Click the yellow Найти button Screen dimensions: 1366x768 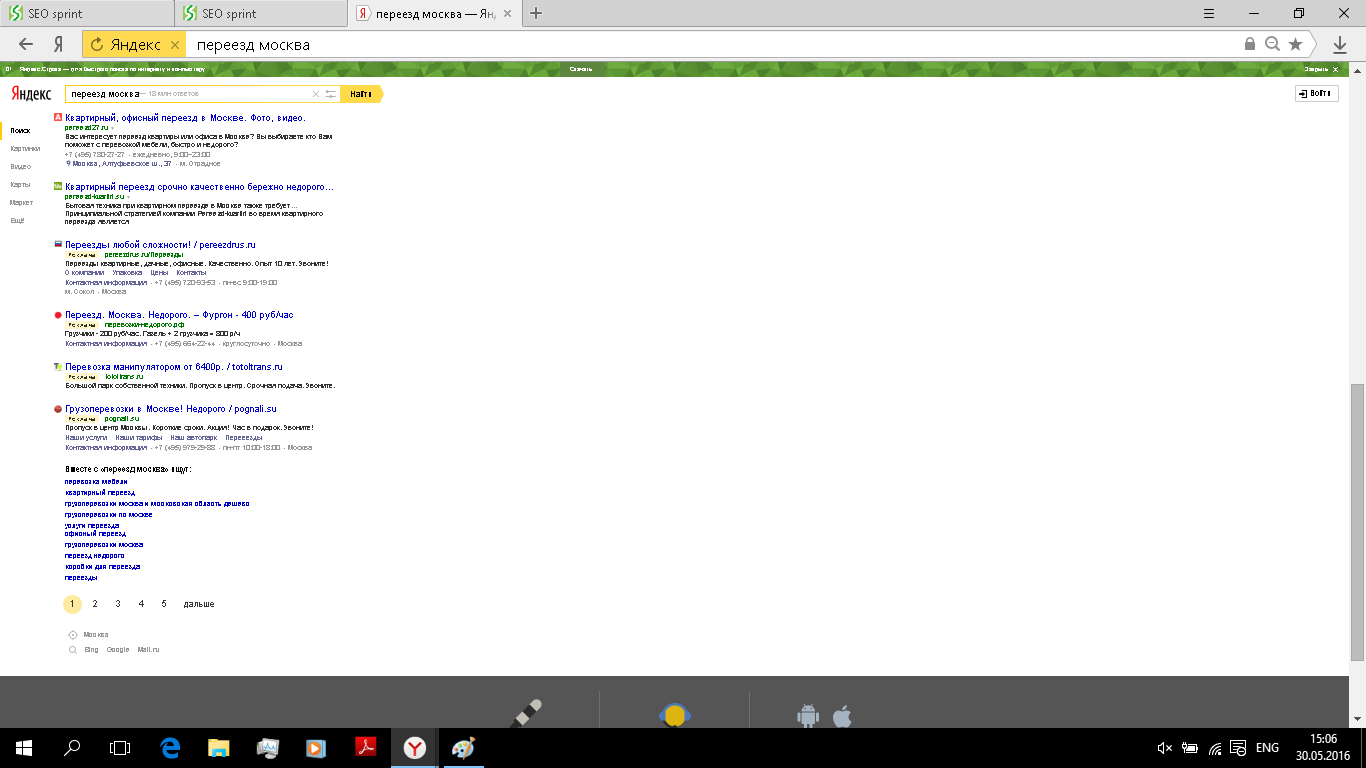(361, 94)
